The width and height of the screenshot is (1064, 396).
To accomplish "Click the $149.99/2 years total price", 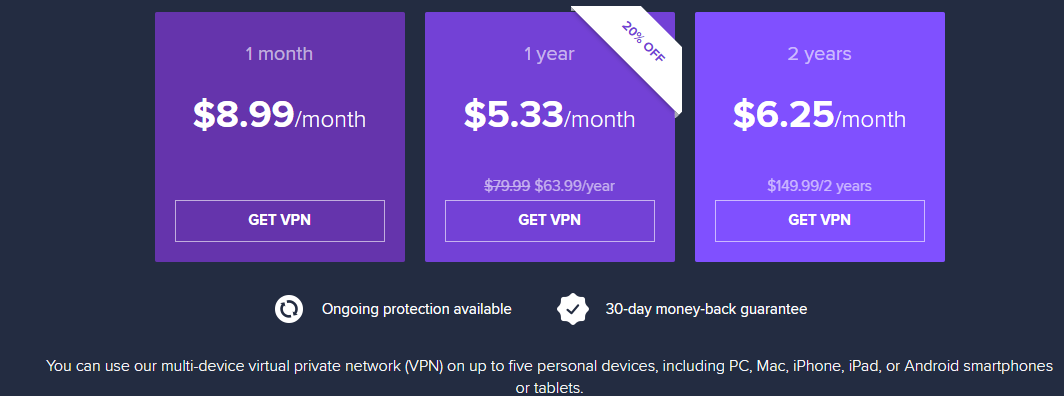I will click(x=820, y=185).
